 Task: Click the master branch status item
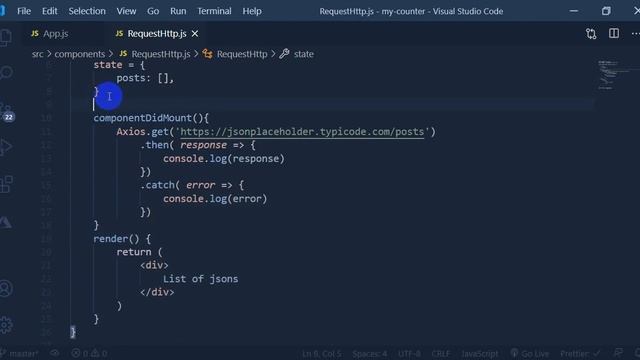click(19, 353)
